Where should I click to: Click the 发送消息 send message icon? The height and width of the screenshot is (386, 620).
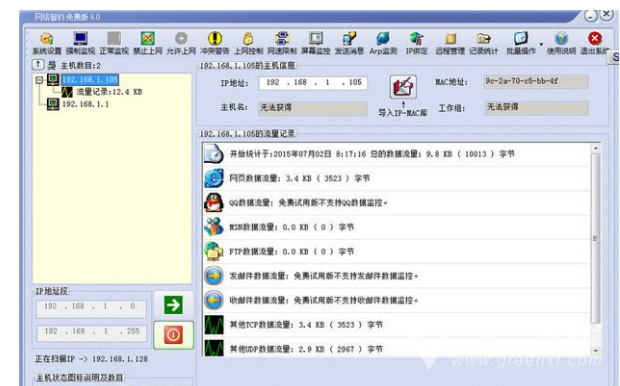(349, 43)
